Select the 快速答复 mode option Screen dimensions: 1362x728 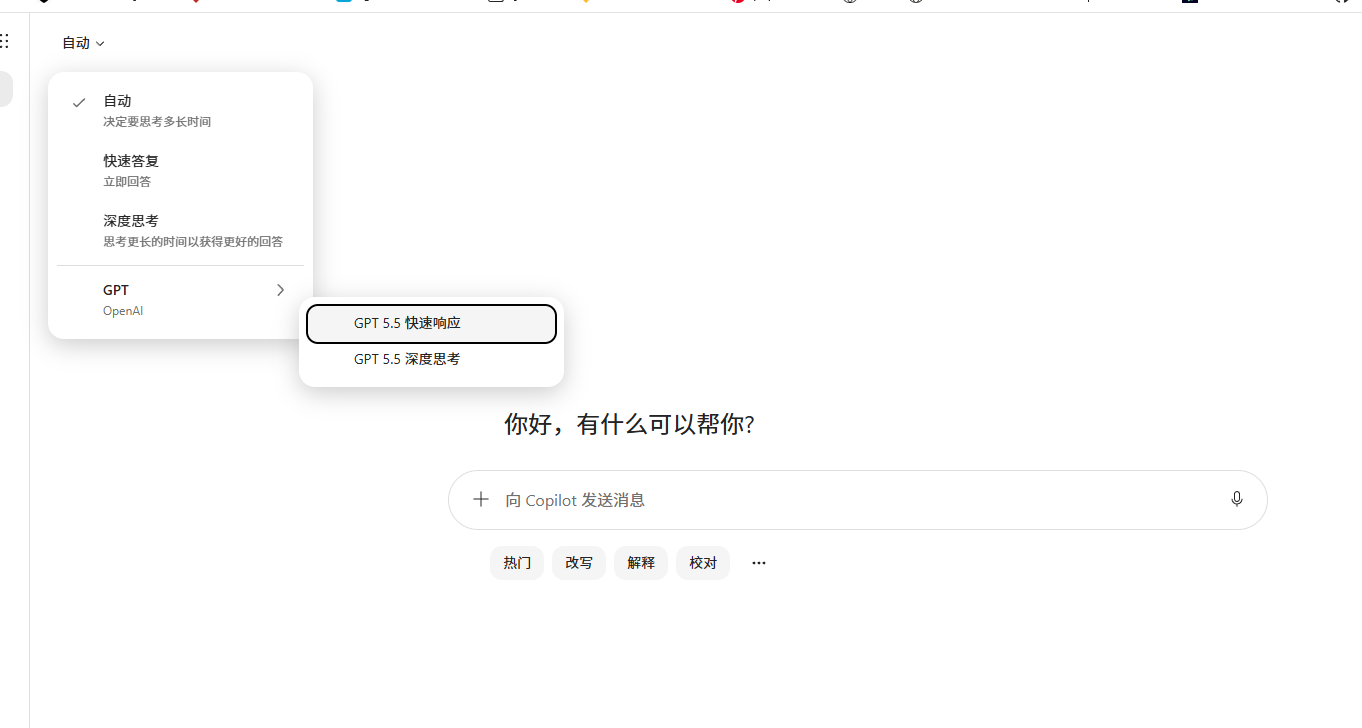coord(180,171)
